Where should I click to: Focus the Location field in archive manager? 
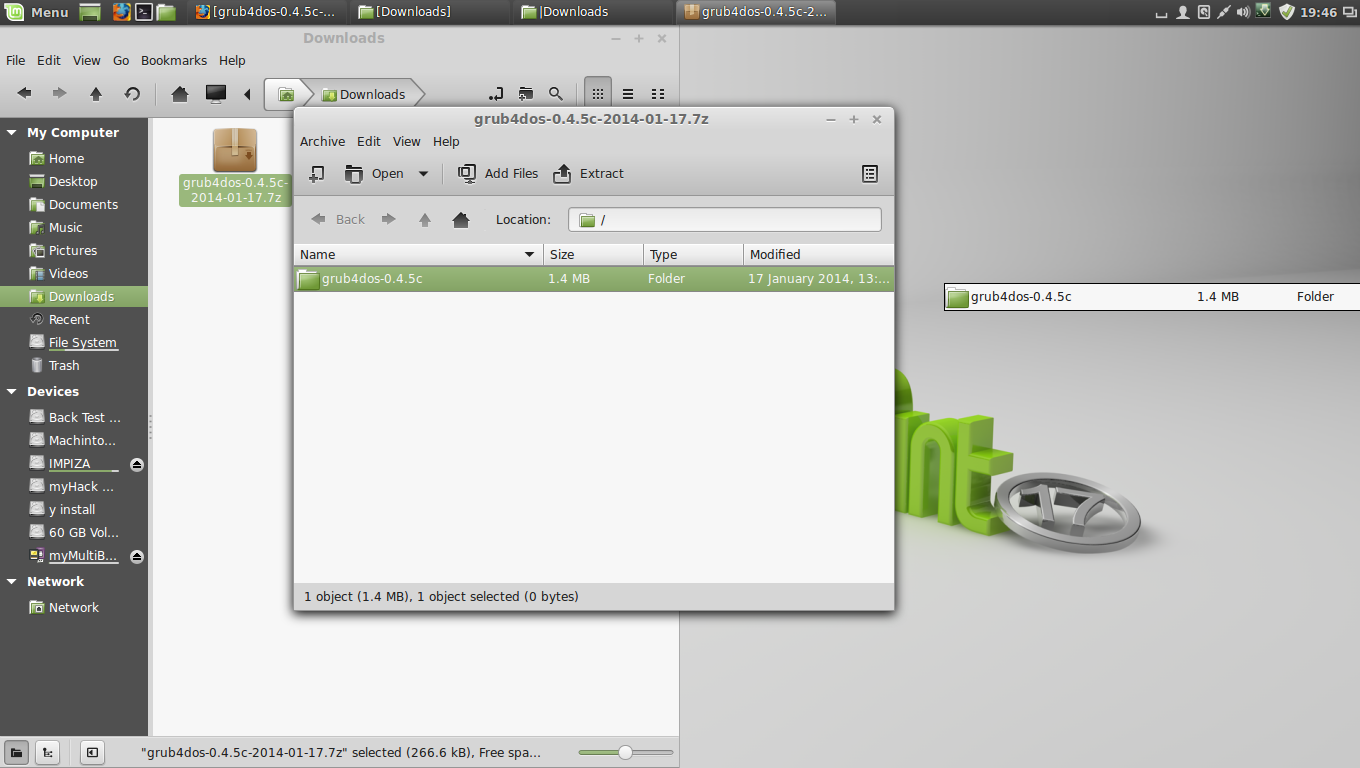pyautogui.click(x=725, y=219)
